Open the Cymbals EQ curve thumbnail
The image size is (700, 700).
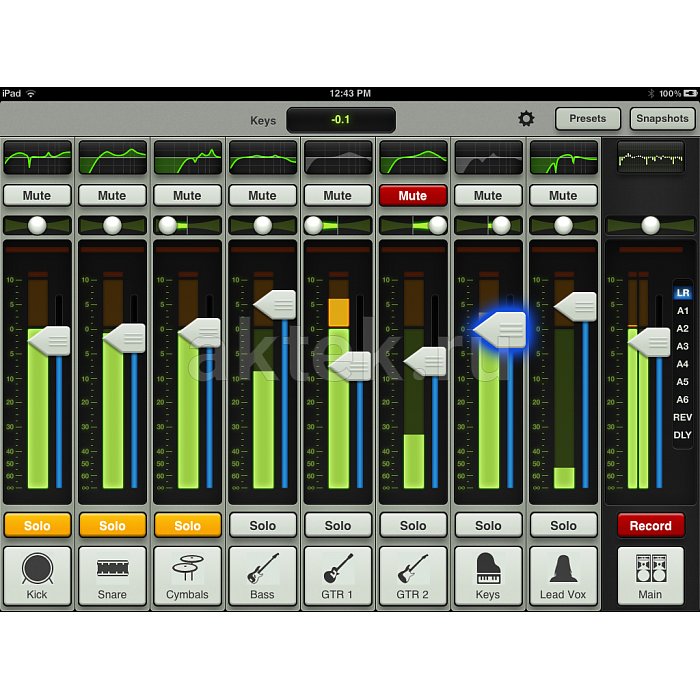click(188, 158)
